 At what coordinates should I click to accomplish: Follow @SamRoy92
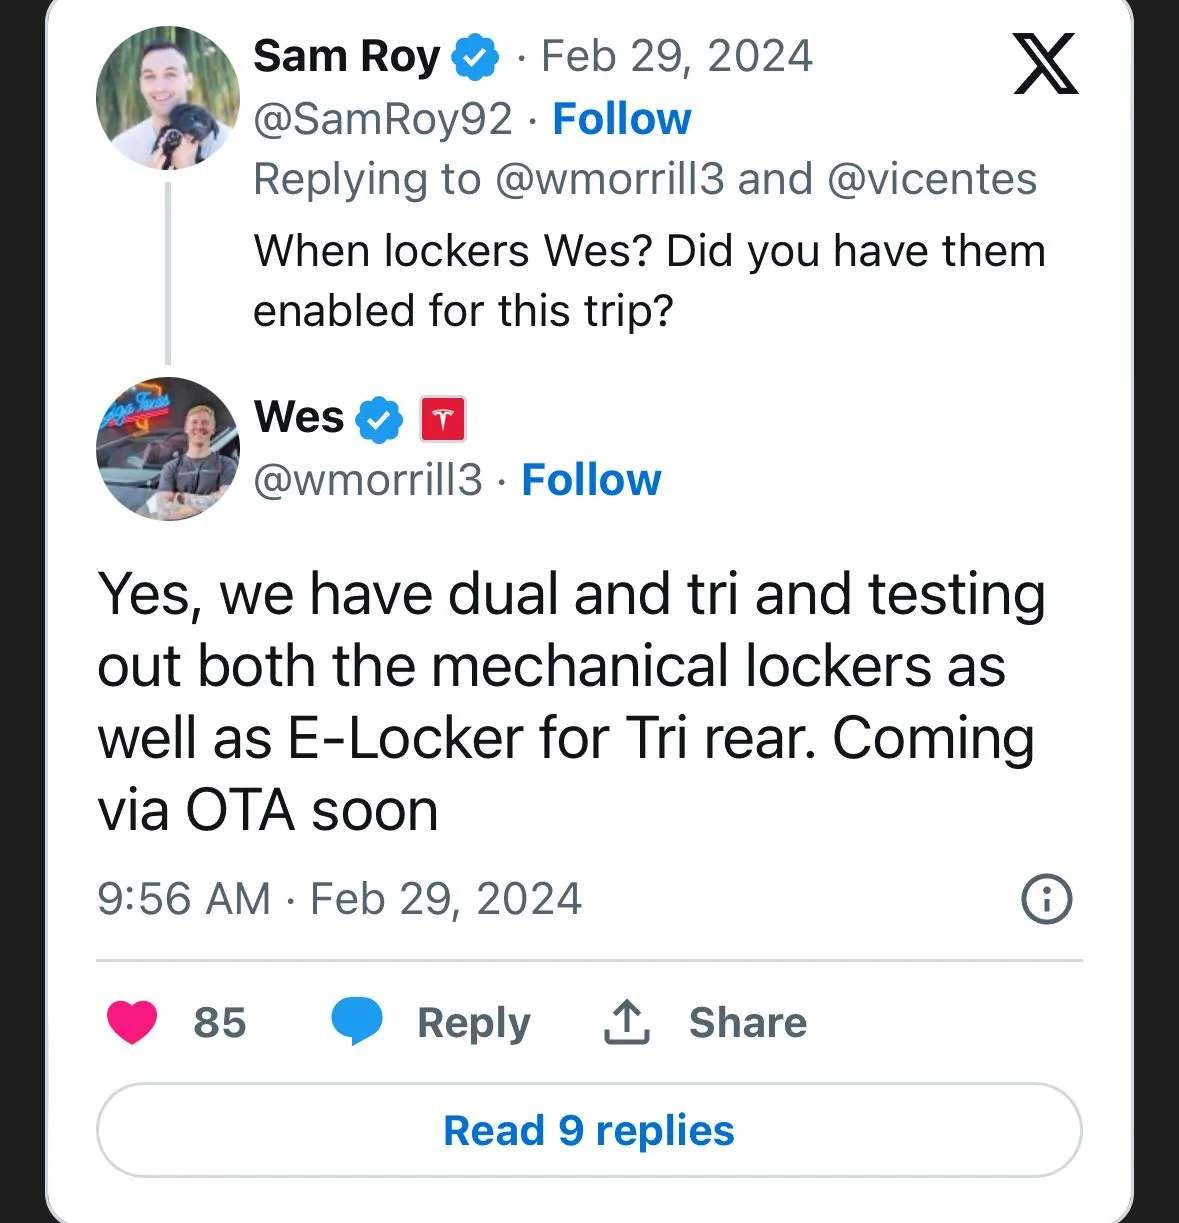[621, 119]
